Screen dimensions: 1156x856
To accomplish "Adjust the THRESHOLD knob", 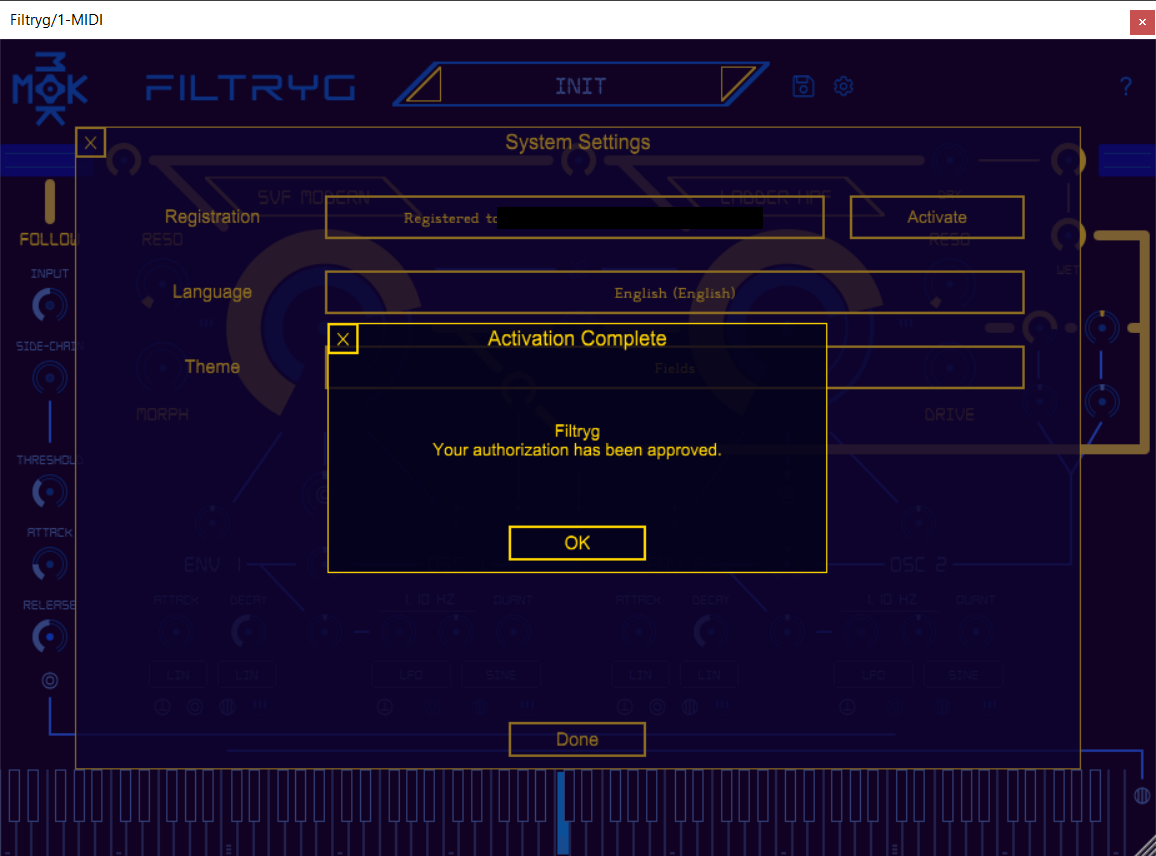I will click(x=49, y=492).
